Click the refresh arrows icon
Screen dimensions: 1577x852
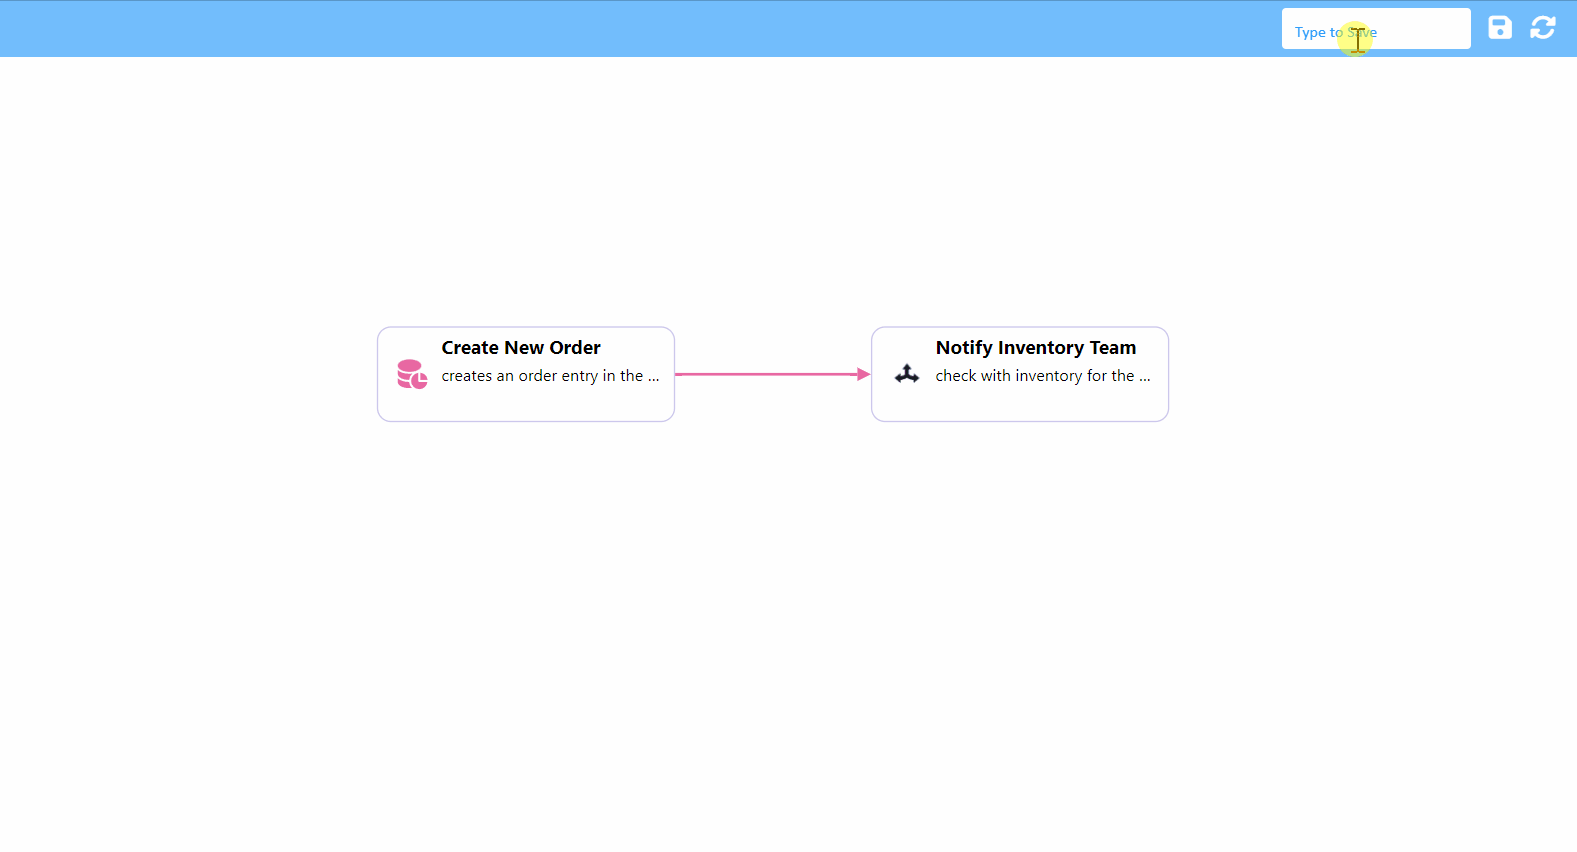click(x=1543, y=28)
